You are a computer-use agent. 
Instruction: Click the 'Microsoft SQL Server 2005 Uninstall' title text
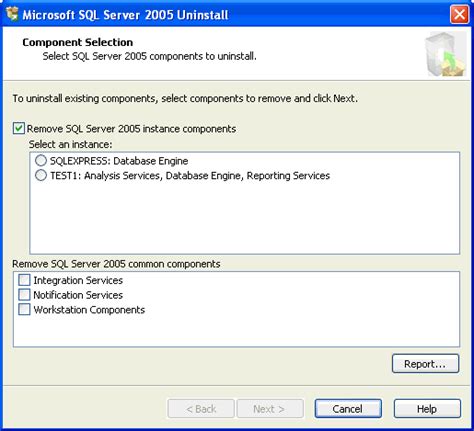(125, 15)
